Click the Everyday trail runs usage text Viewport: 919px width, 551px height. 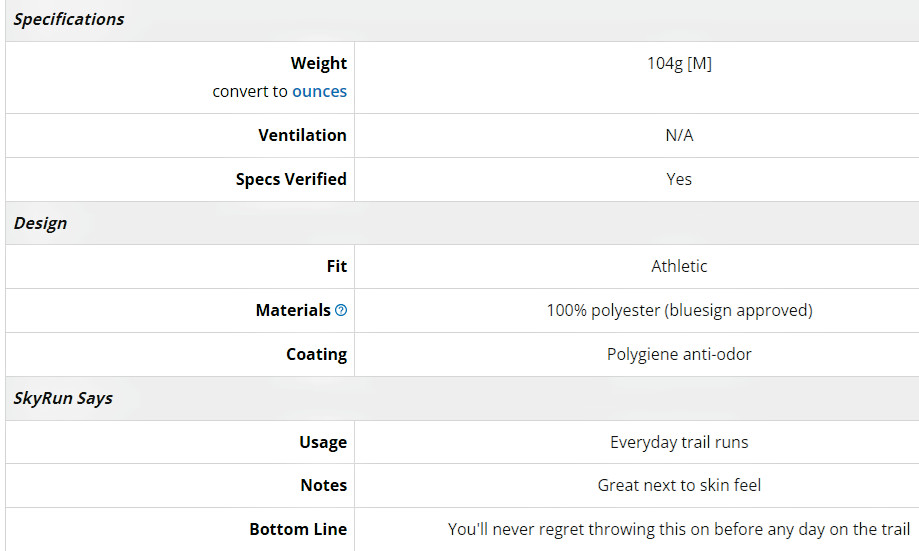point(679,442)
